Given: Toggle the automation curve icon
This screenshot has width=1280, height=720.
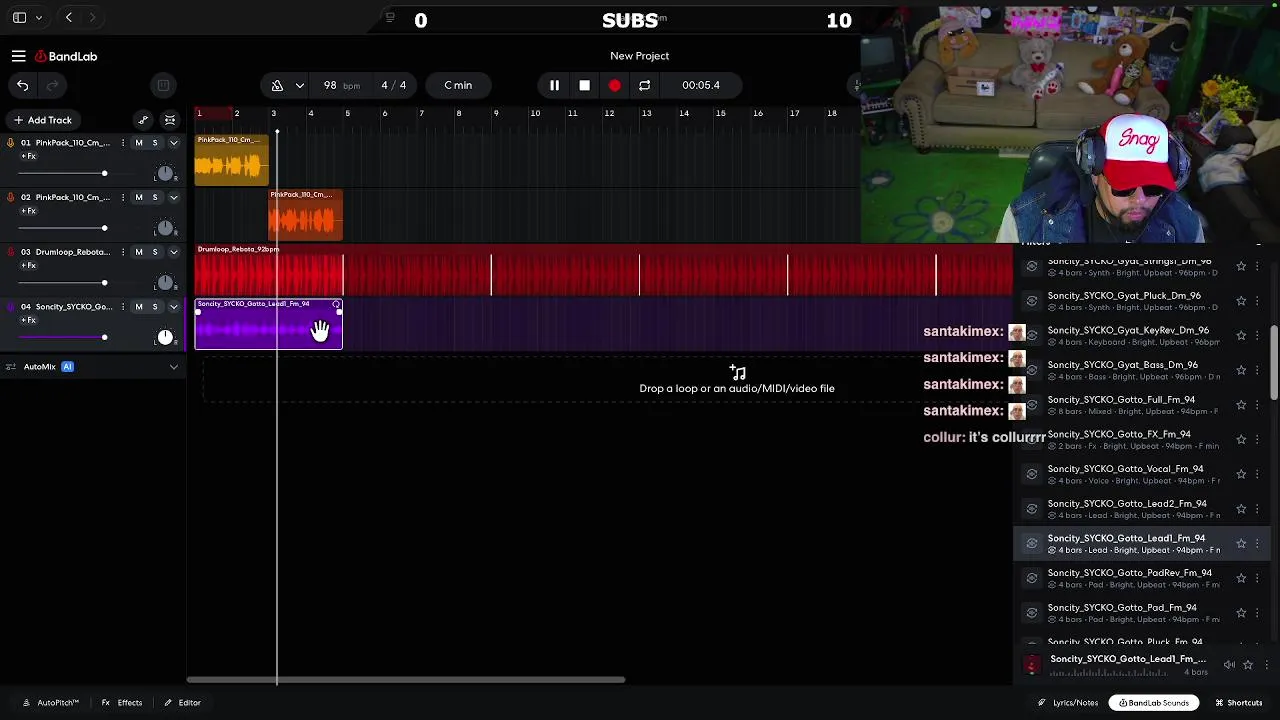Looking at the screenshot, I should [x=143, y=120].
